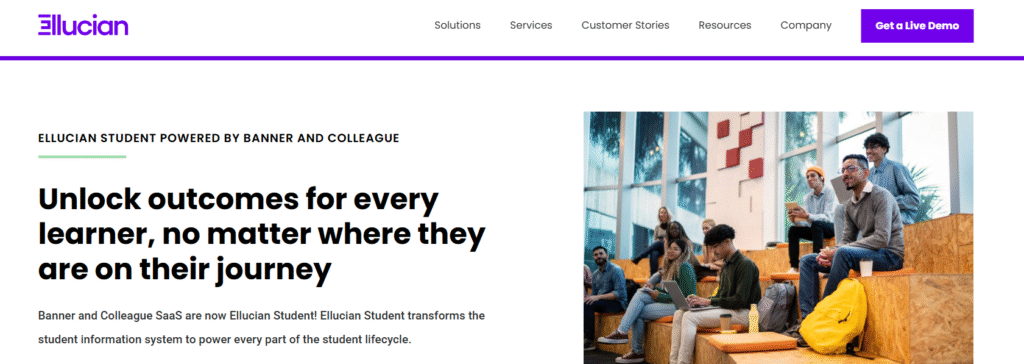Open the Solutions menu
Screen dimensions: 1024x364
pos(457,25)
